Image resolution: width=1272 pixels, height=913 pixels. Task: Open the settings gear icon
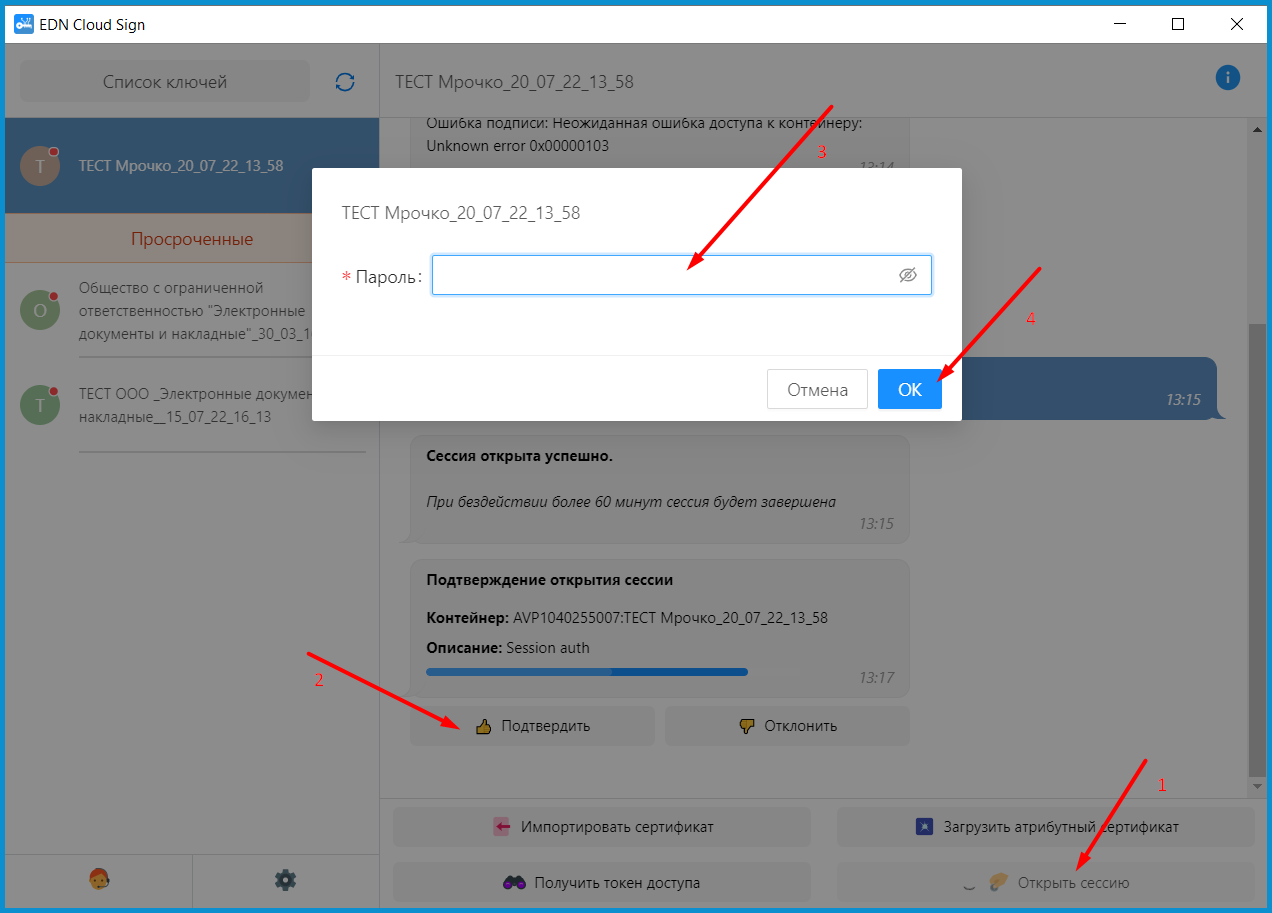[x=286, y=880]
